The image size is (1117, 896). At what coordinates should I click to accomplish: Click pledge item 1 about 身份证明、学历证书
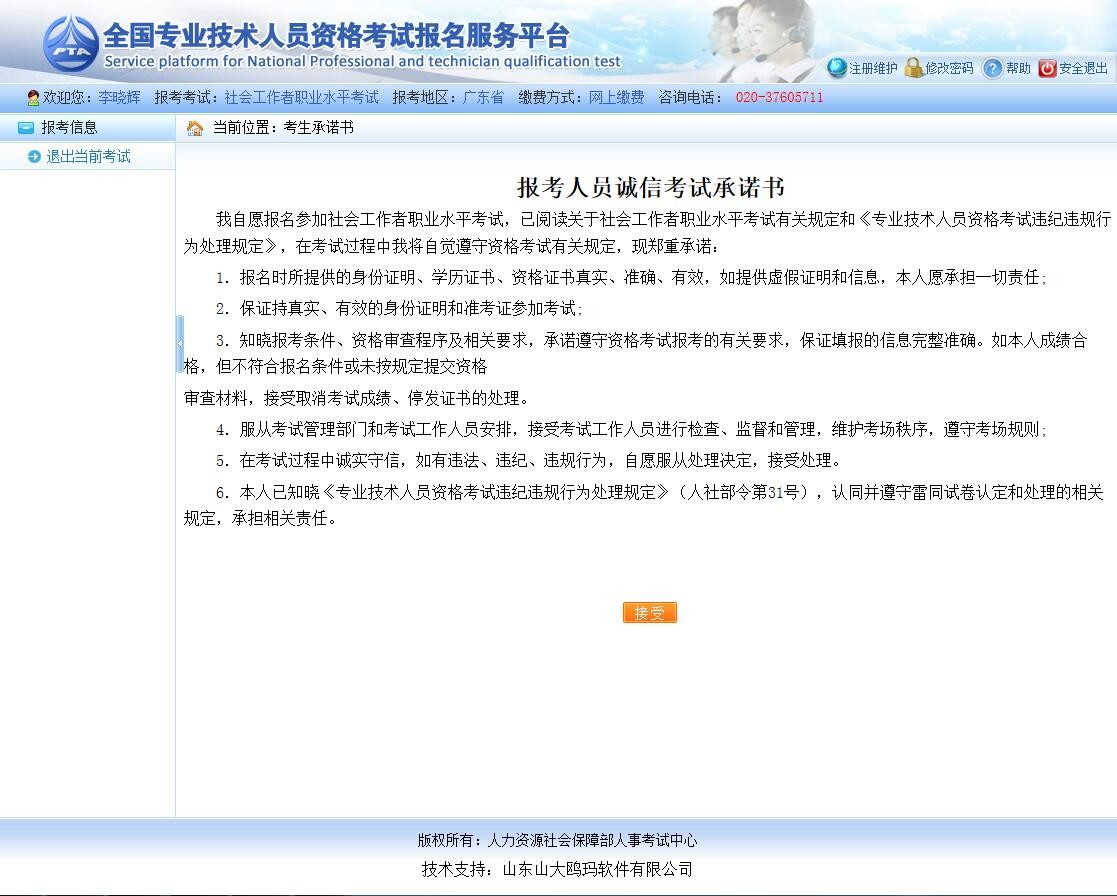631,278
